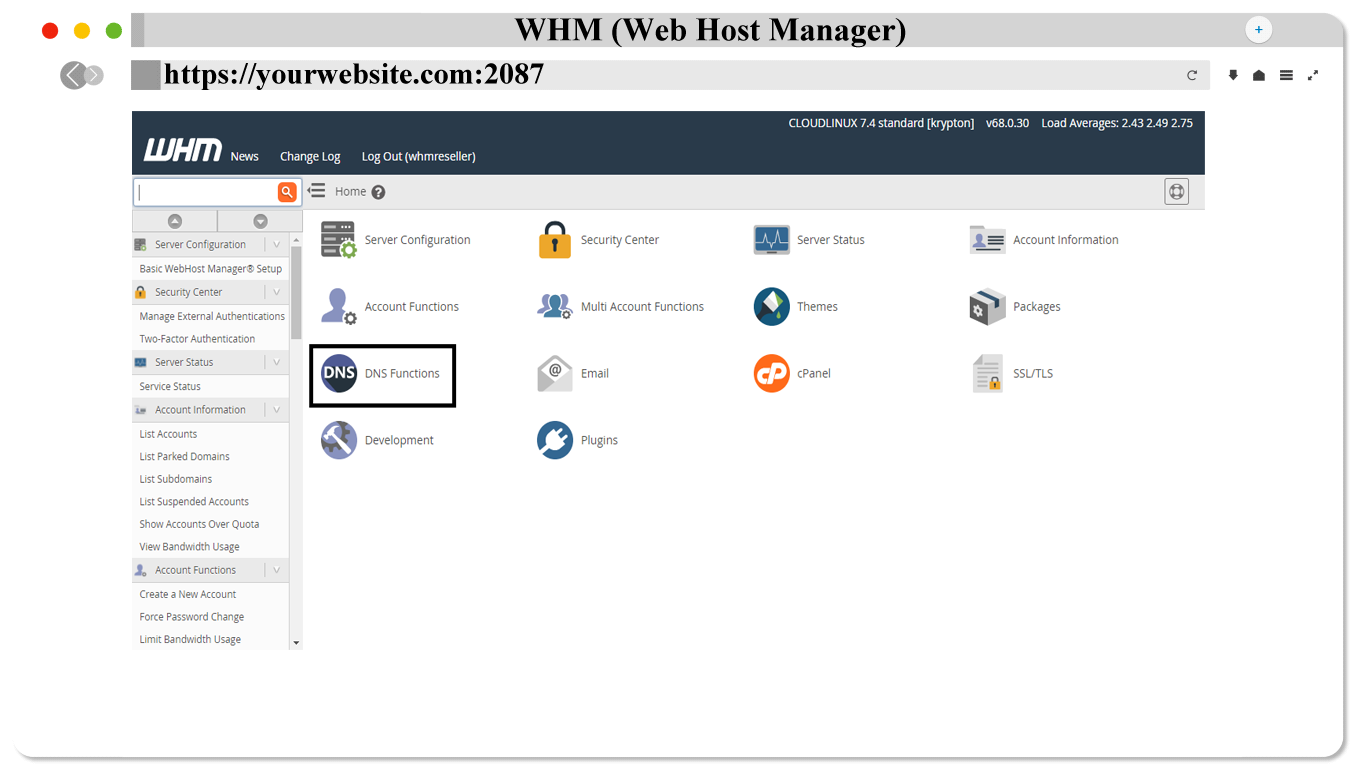Open the Themes icon
Viewport: 1362px width, 769px height.
tap(771, 307)
